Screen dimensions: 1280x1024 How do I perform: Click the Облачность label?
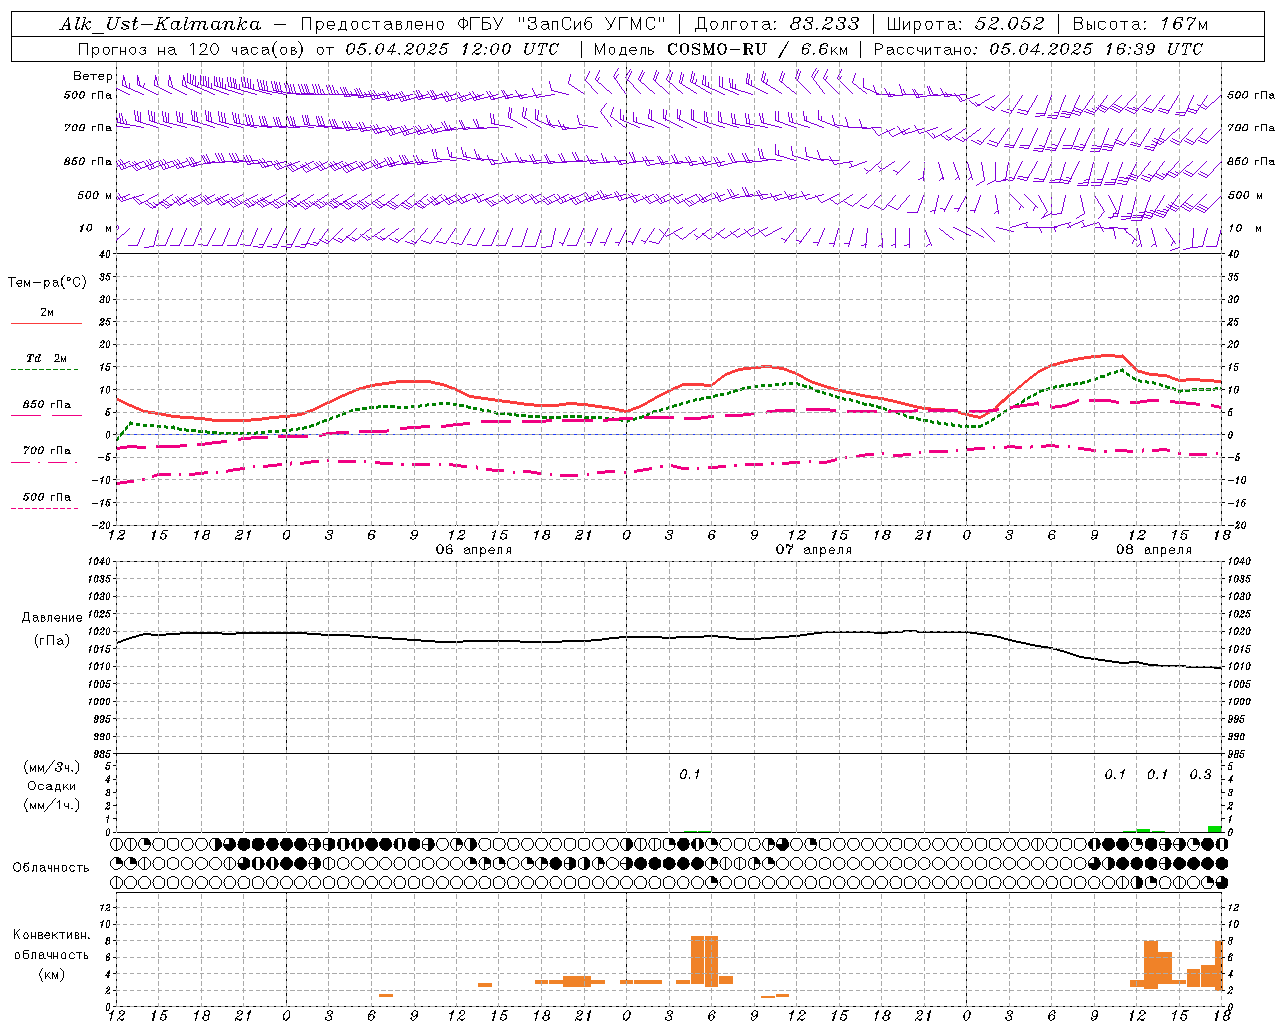(x=51, y=868)
